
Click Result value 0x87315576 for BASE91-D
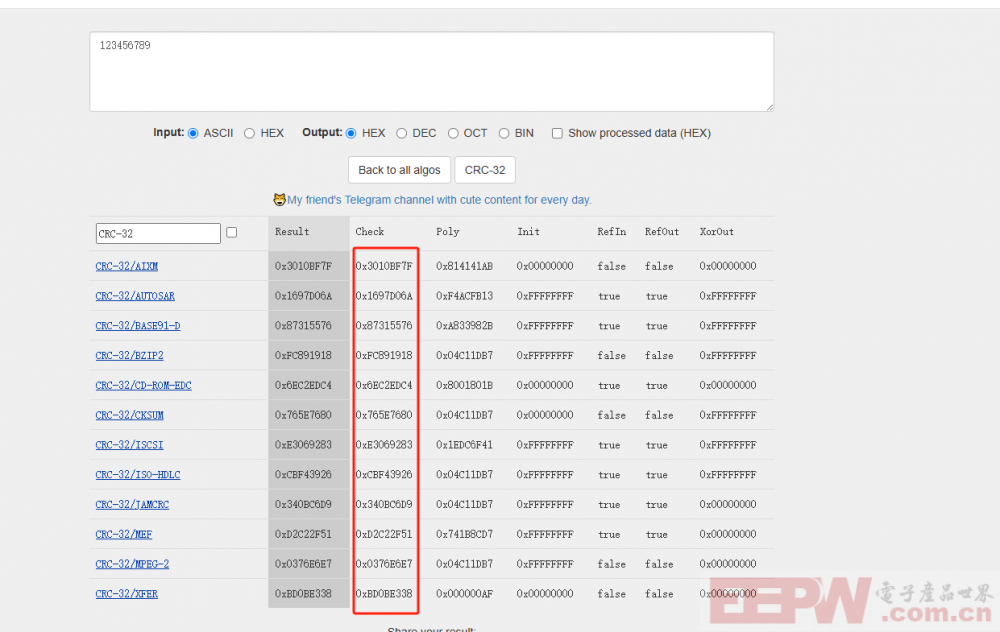[304, 326]
